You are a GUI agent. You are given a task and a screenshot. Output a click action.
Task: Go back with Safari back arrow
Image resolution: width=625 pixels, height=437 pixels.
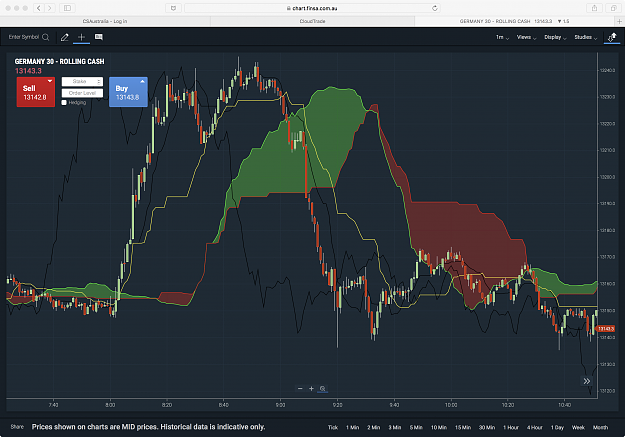[x=39, y=8]
